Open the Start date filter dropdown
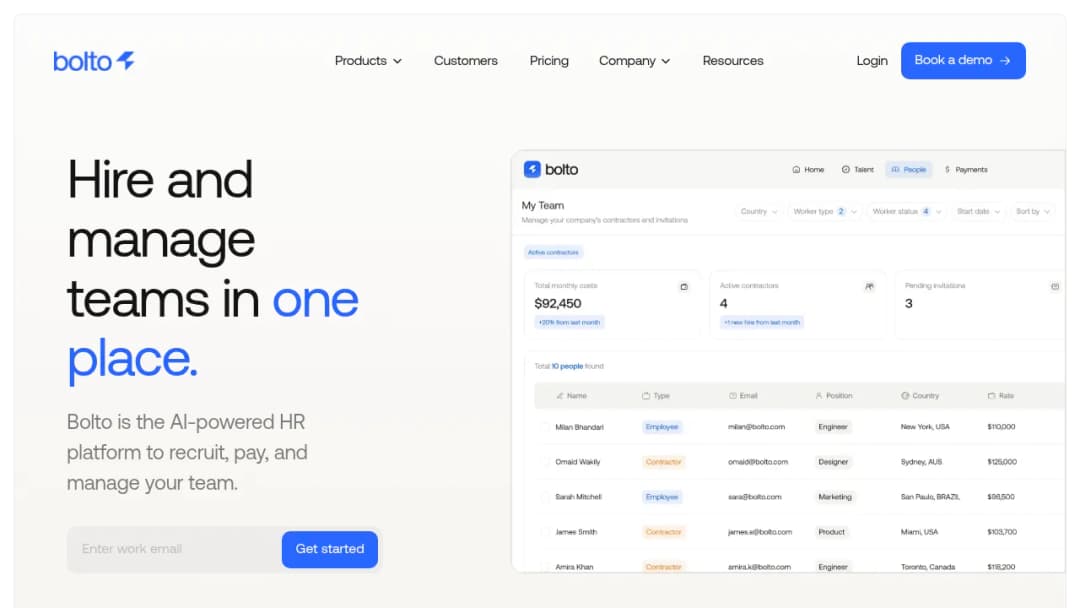Viewport: 1080px width, 608px height. point(978,211)
